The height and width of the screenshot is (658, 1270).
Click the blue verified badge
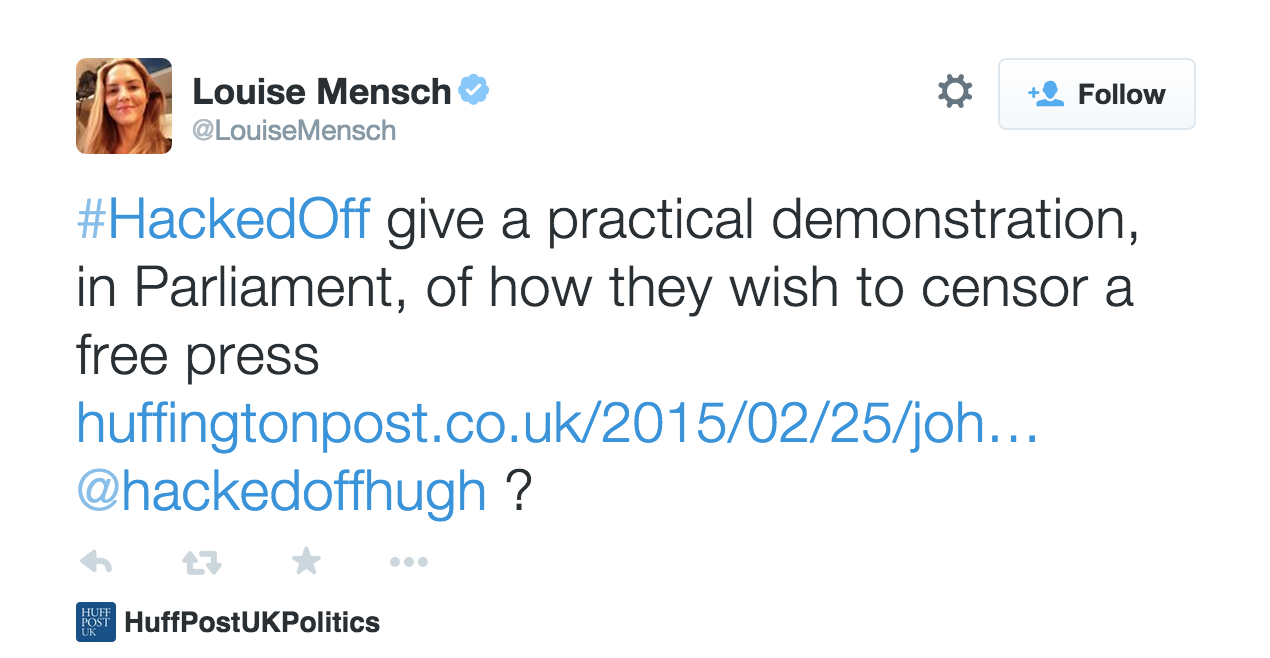point(473,92)
